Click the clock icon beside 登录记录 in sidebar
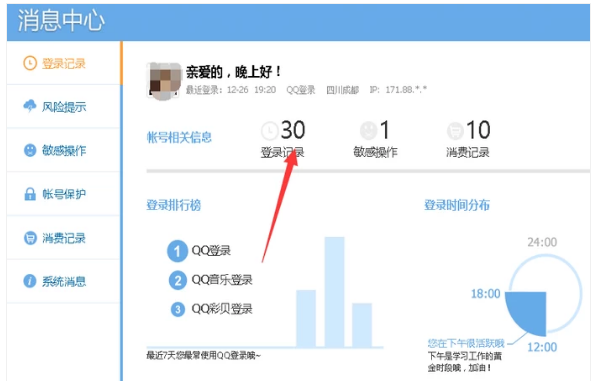 pos(30,63)
